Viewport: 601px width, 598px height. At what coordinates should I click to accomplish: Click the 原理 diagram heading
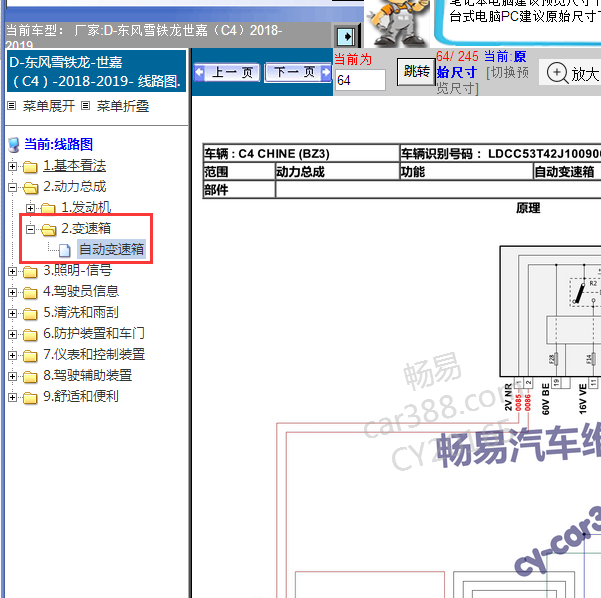coord(528,208)
